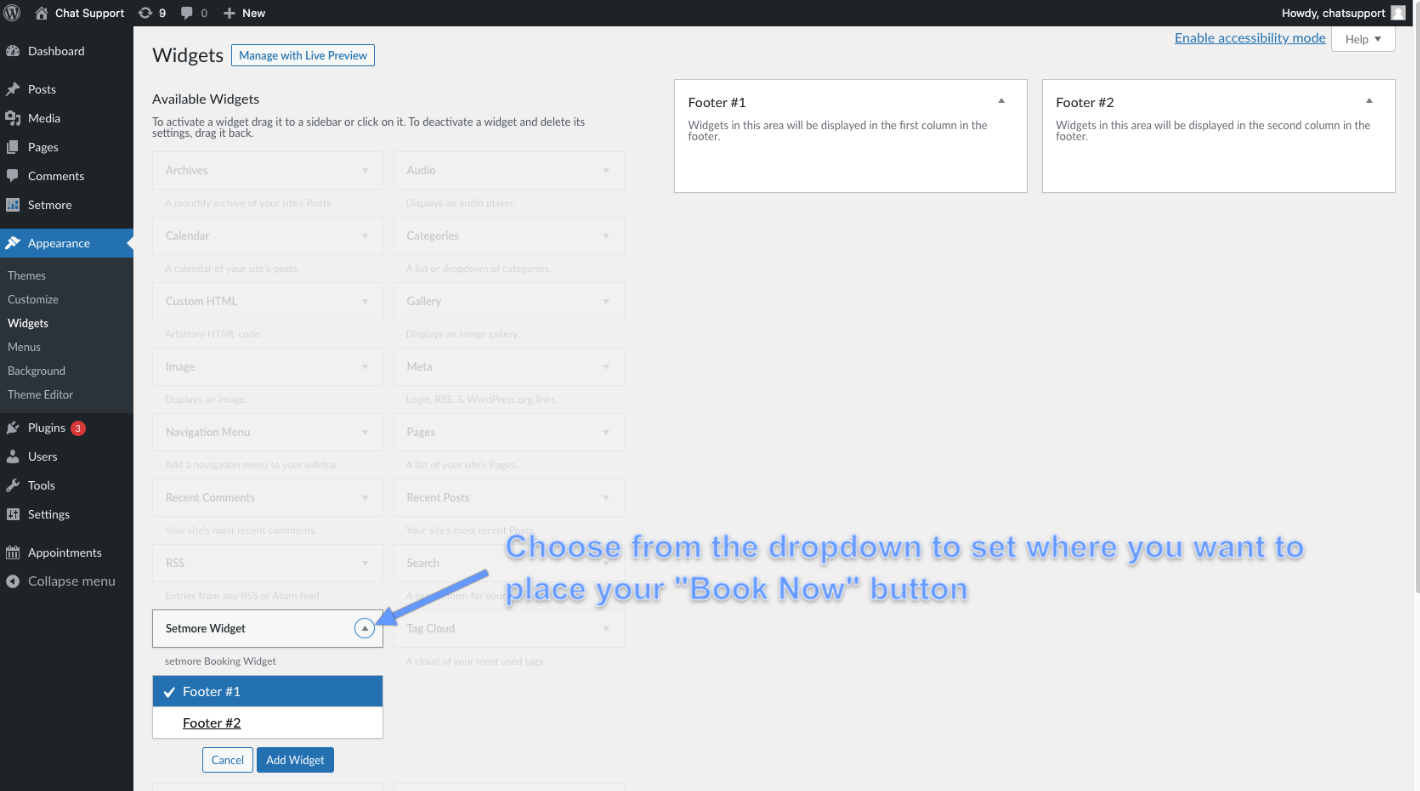Screen dimensions: 1420x791
Task: Expand the Navigation Menu widget
Action: pyautogui.click(x=365, y=432)
